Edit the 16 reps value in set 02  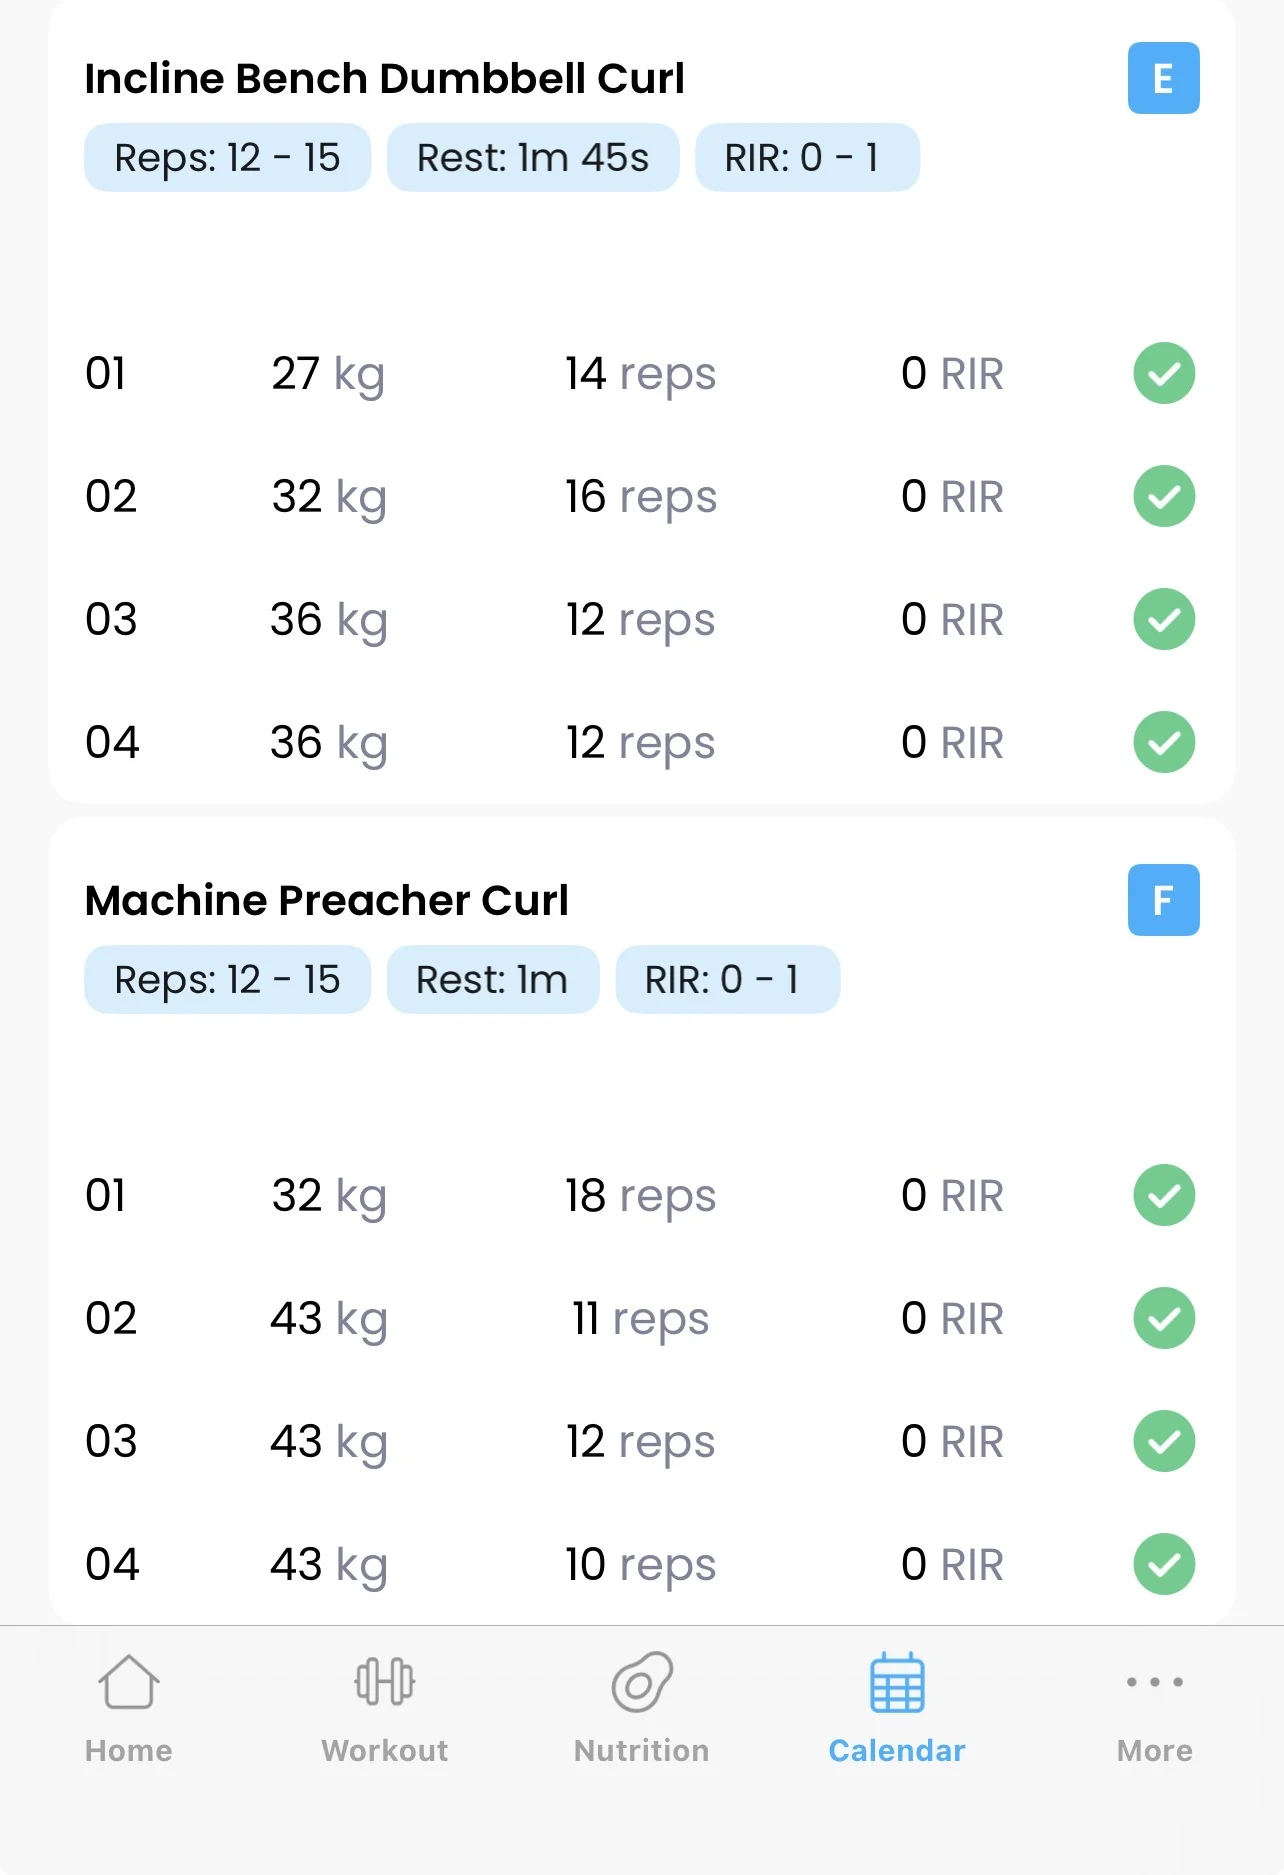click(640, 497)
